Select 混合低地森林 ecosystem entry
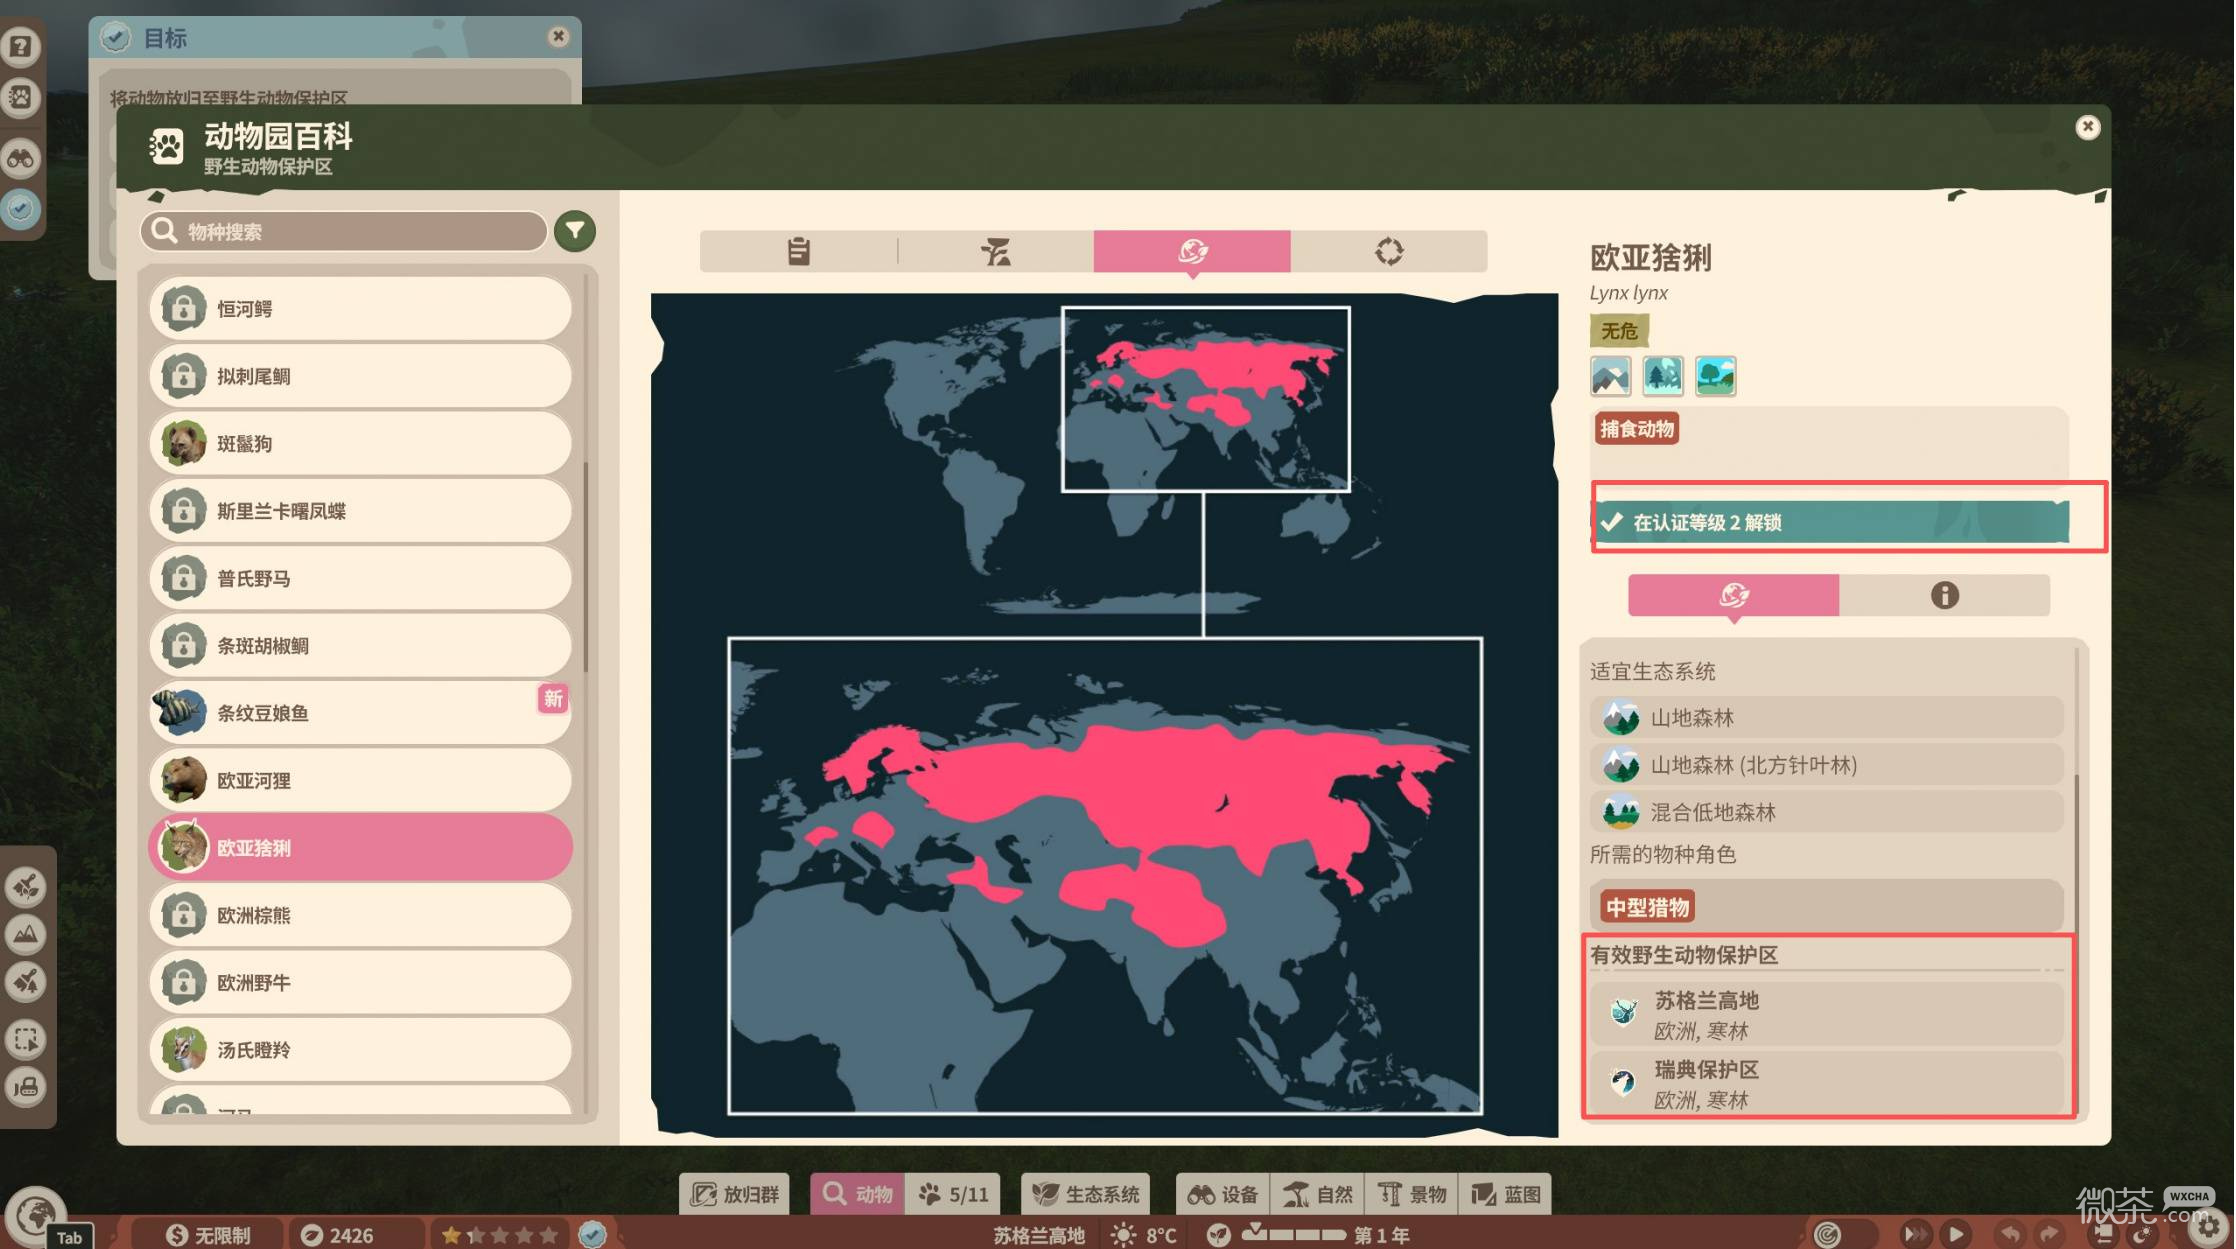The height and width of the screenshot is (1249, 2236). click(1826, 812)
